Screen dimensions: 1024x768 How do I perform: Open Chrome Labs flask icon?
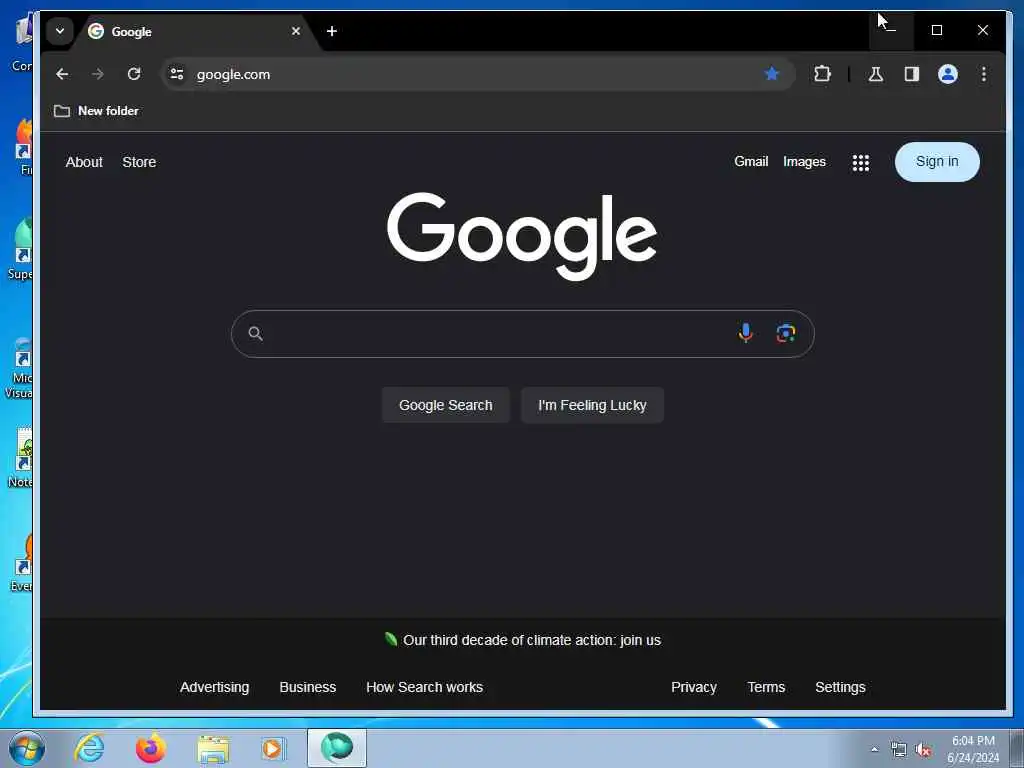[876, 74]
